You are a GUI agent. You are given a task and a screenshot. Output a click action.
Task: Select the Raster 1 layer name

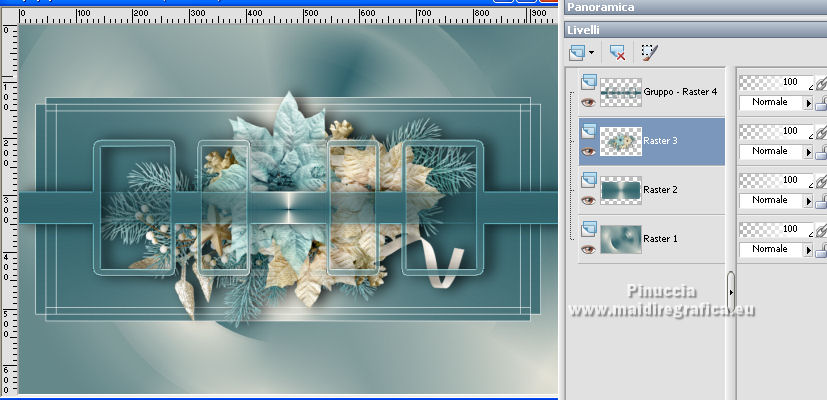(x=660, y=239)
